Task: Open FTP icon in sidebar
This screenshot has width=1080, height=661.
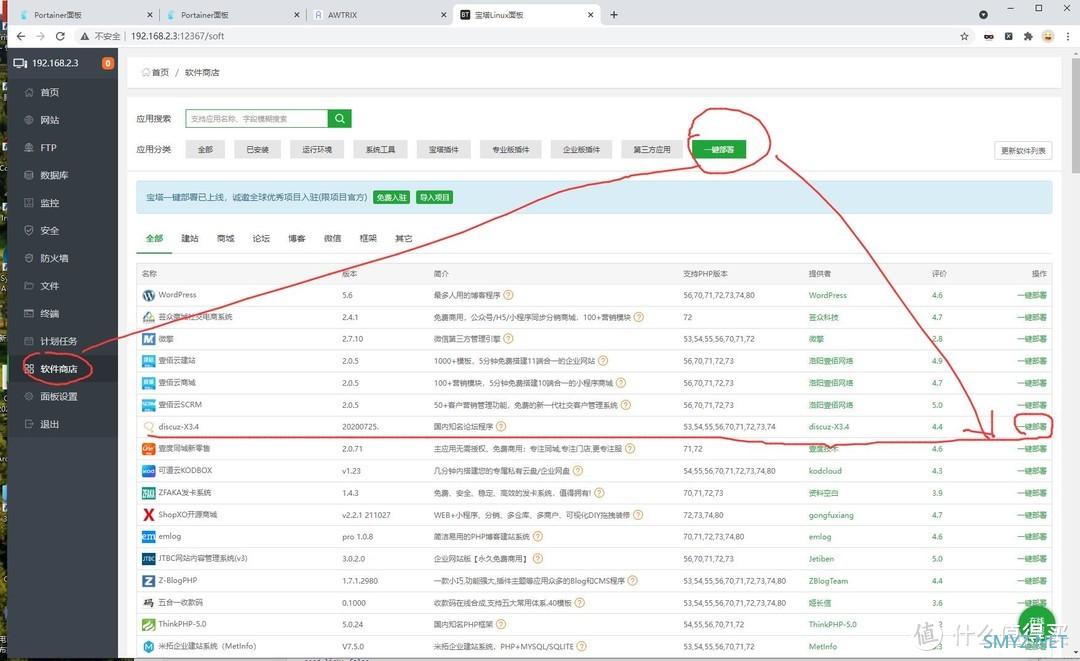Action: click(29, 147)
